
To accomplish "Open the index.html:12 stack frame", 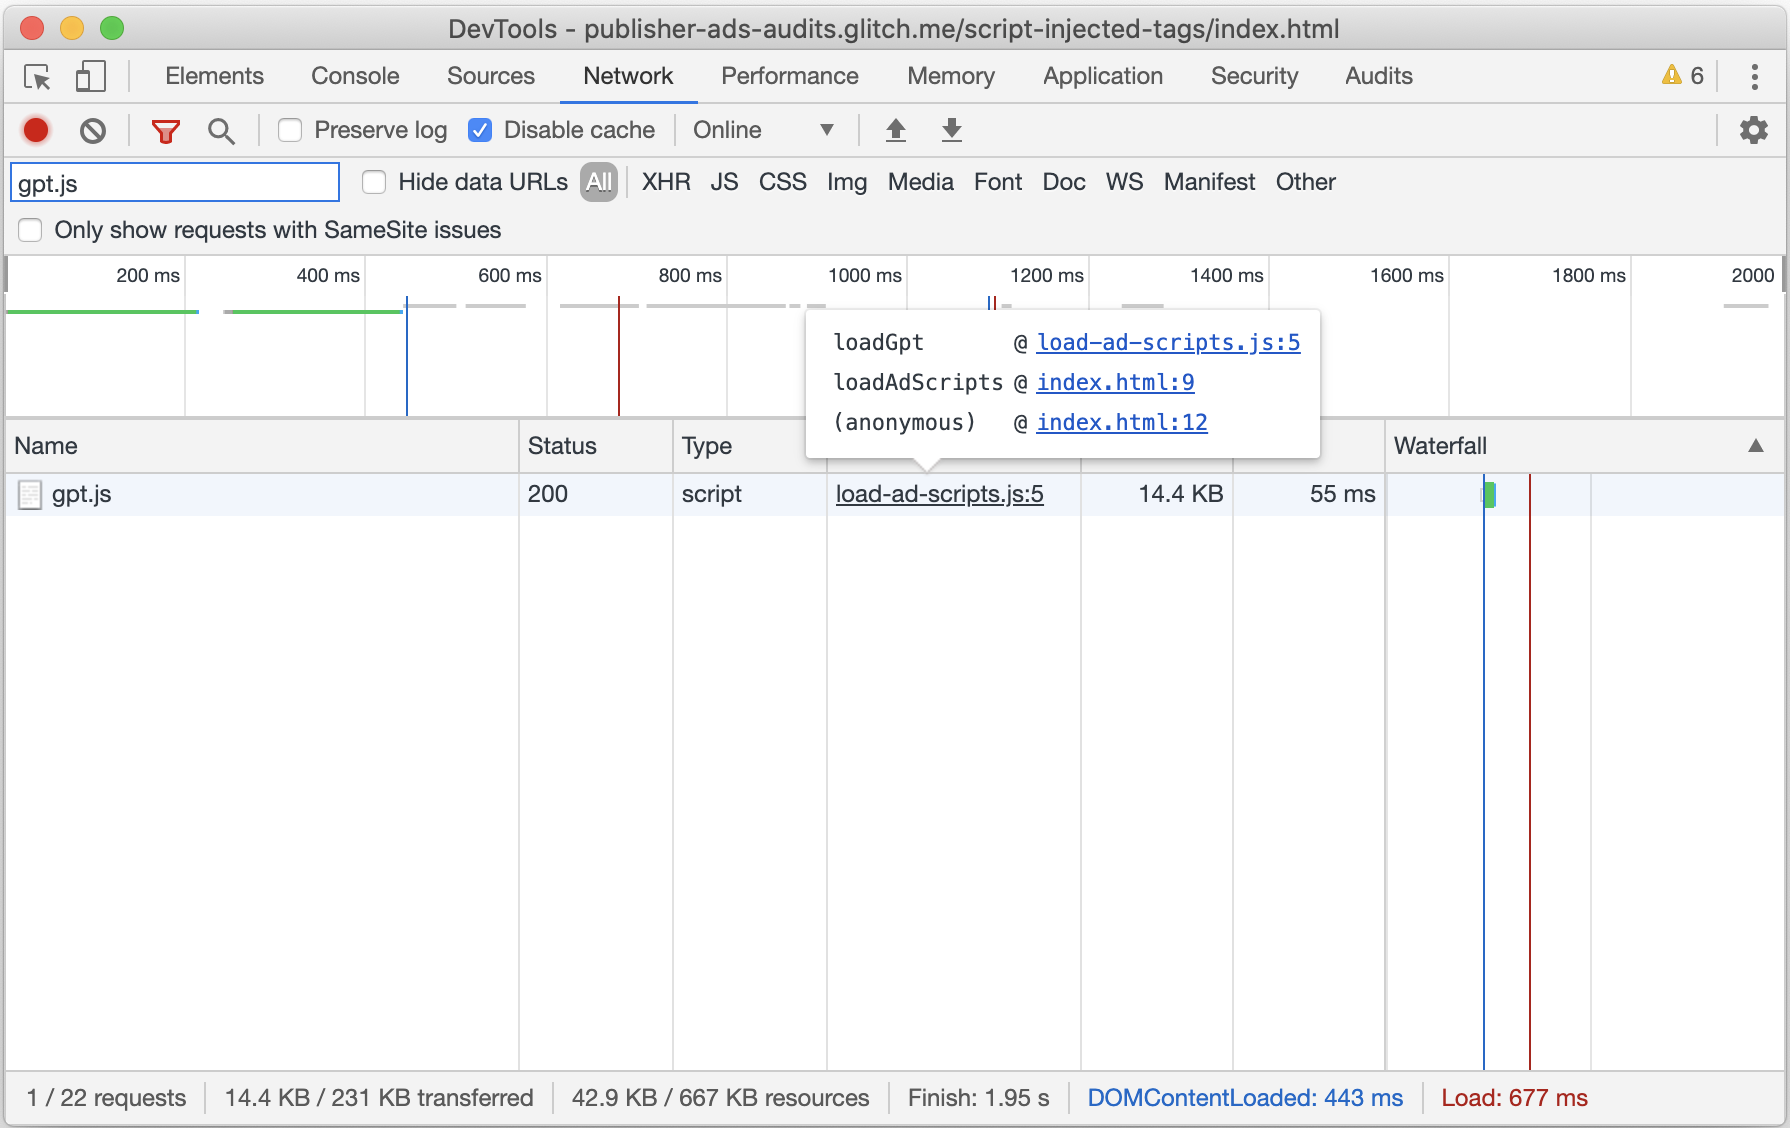I will [1121, 422].
